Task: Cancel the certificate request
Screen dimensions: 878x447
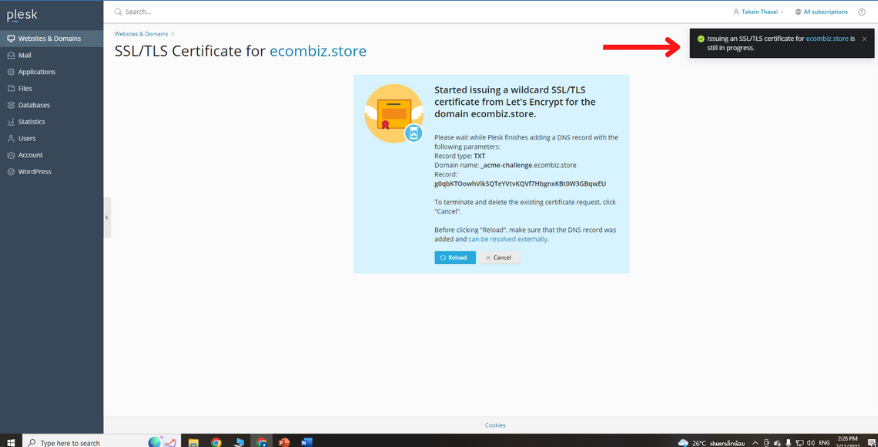Action: click(499, 258)
